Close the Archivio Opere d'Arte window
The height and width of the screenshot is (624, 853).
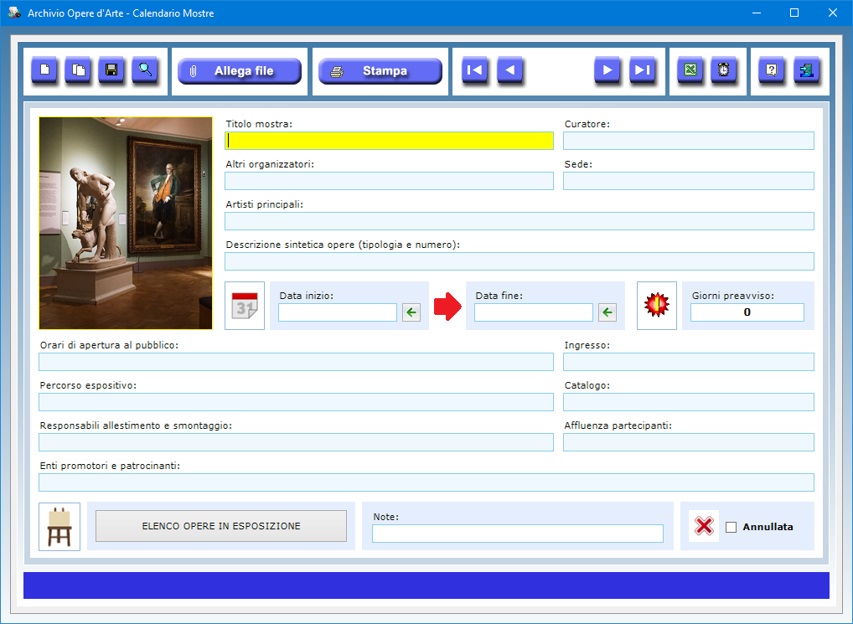point(832,13)
